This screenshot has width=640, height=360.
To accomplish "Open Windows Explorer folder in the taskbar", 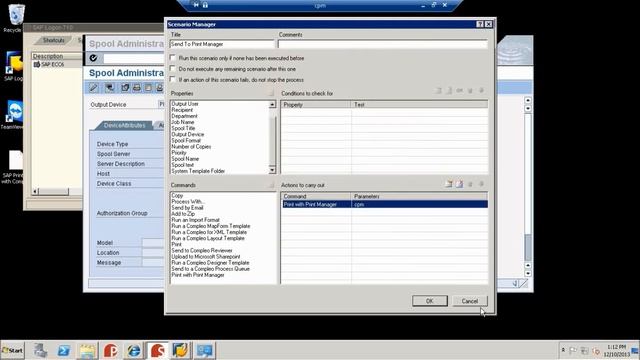I will tap(87, 350).
